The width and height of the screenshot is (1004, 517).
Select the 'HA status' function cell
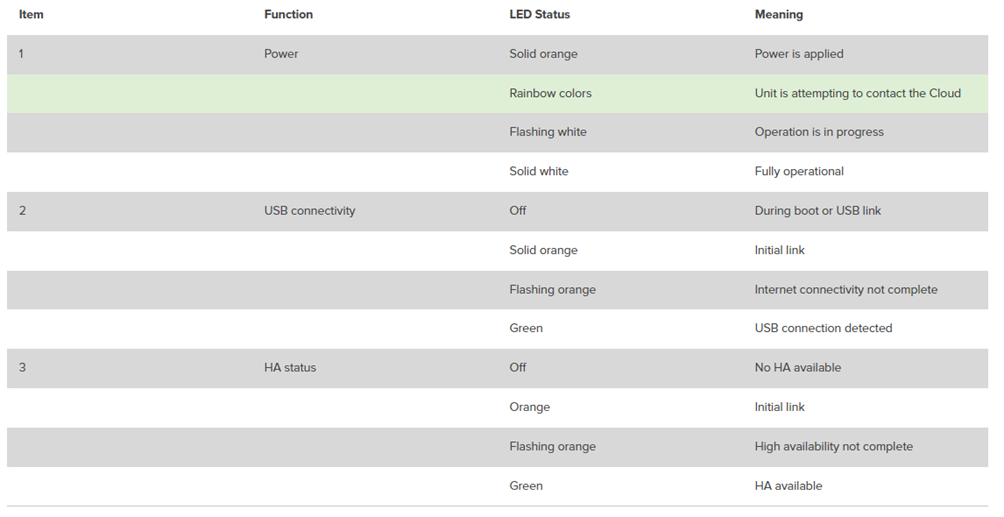pyautogui.click(x=290, y=368)
